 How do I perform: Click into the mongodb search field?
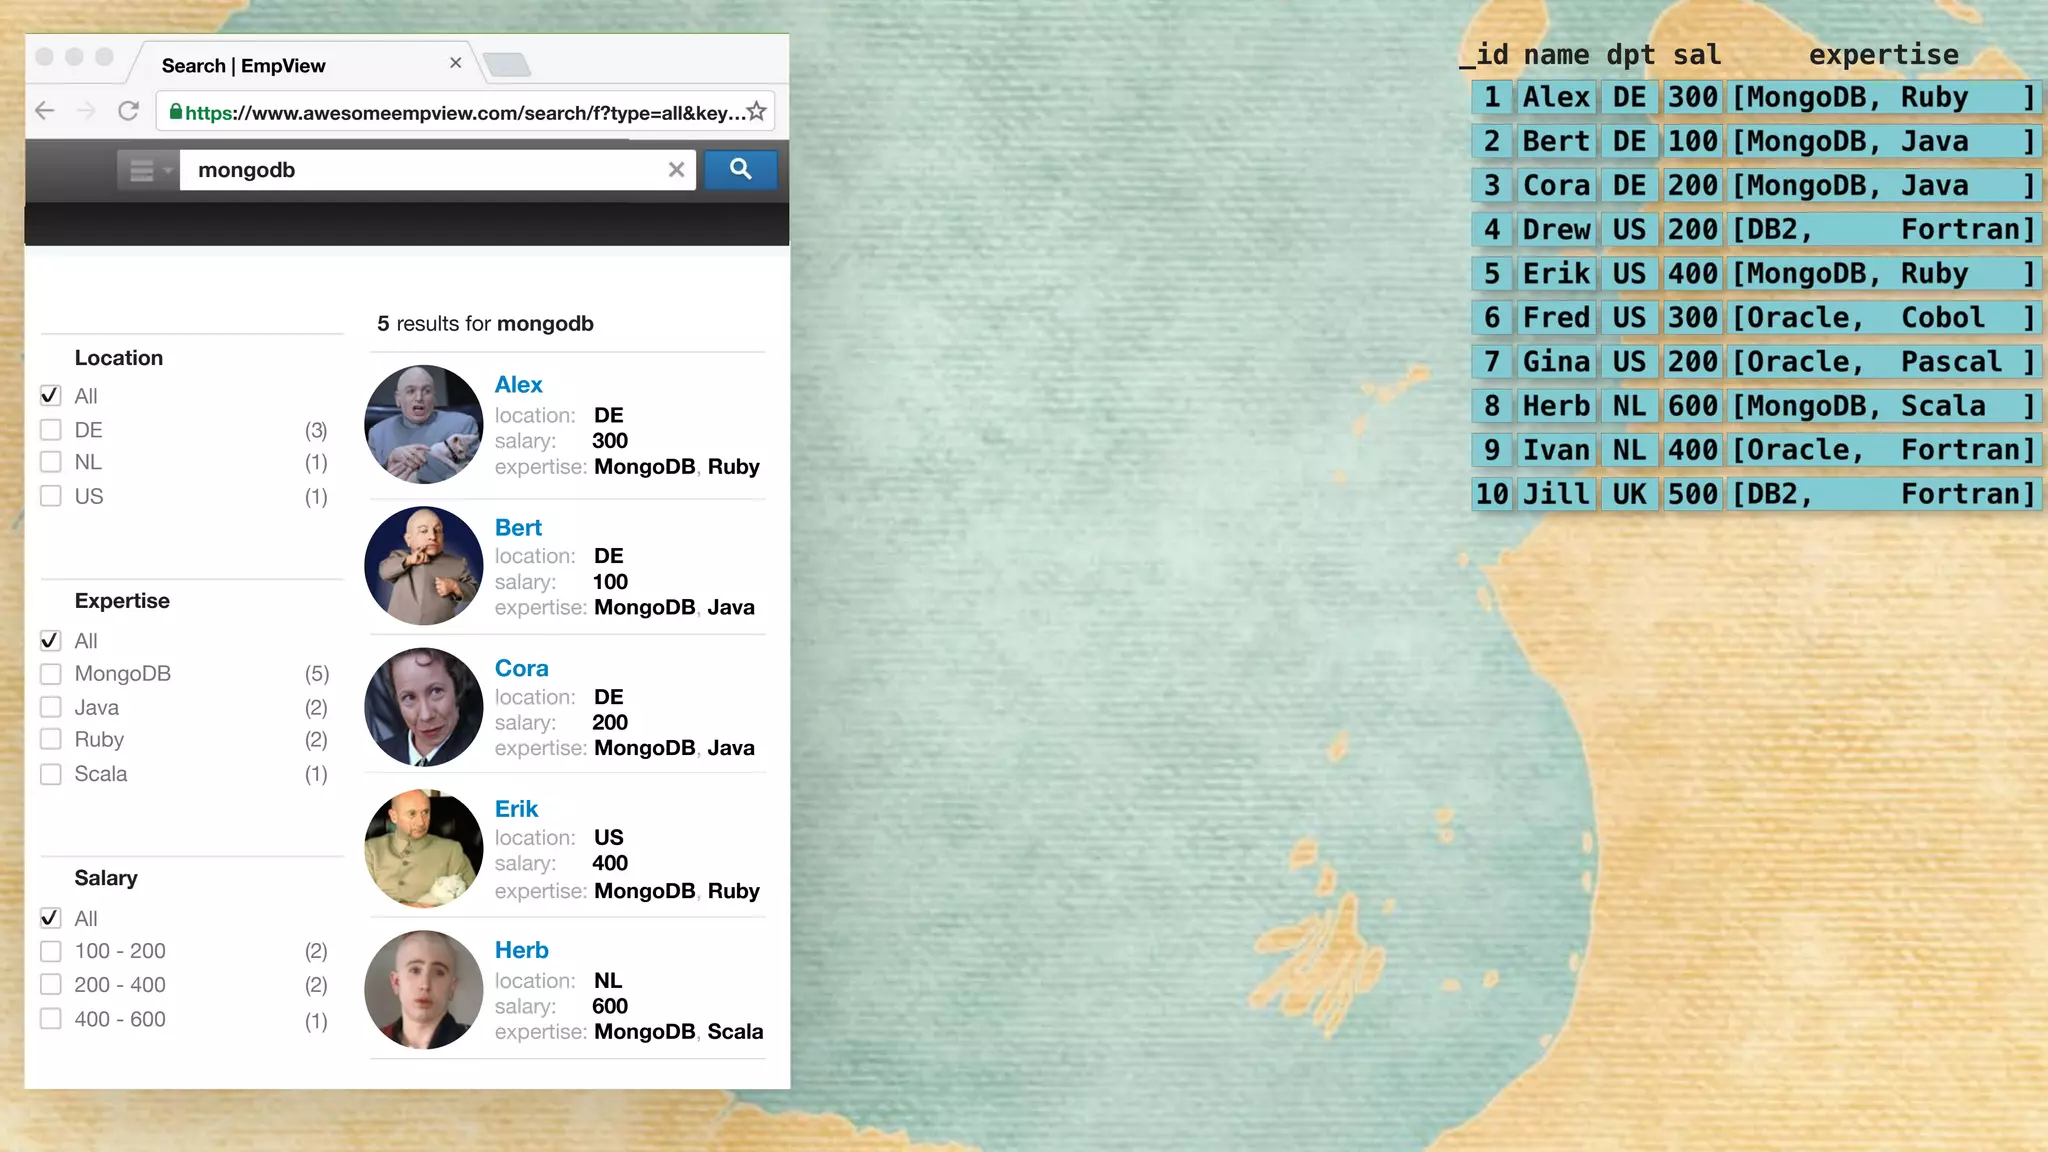point(420,170)
